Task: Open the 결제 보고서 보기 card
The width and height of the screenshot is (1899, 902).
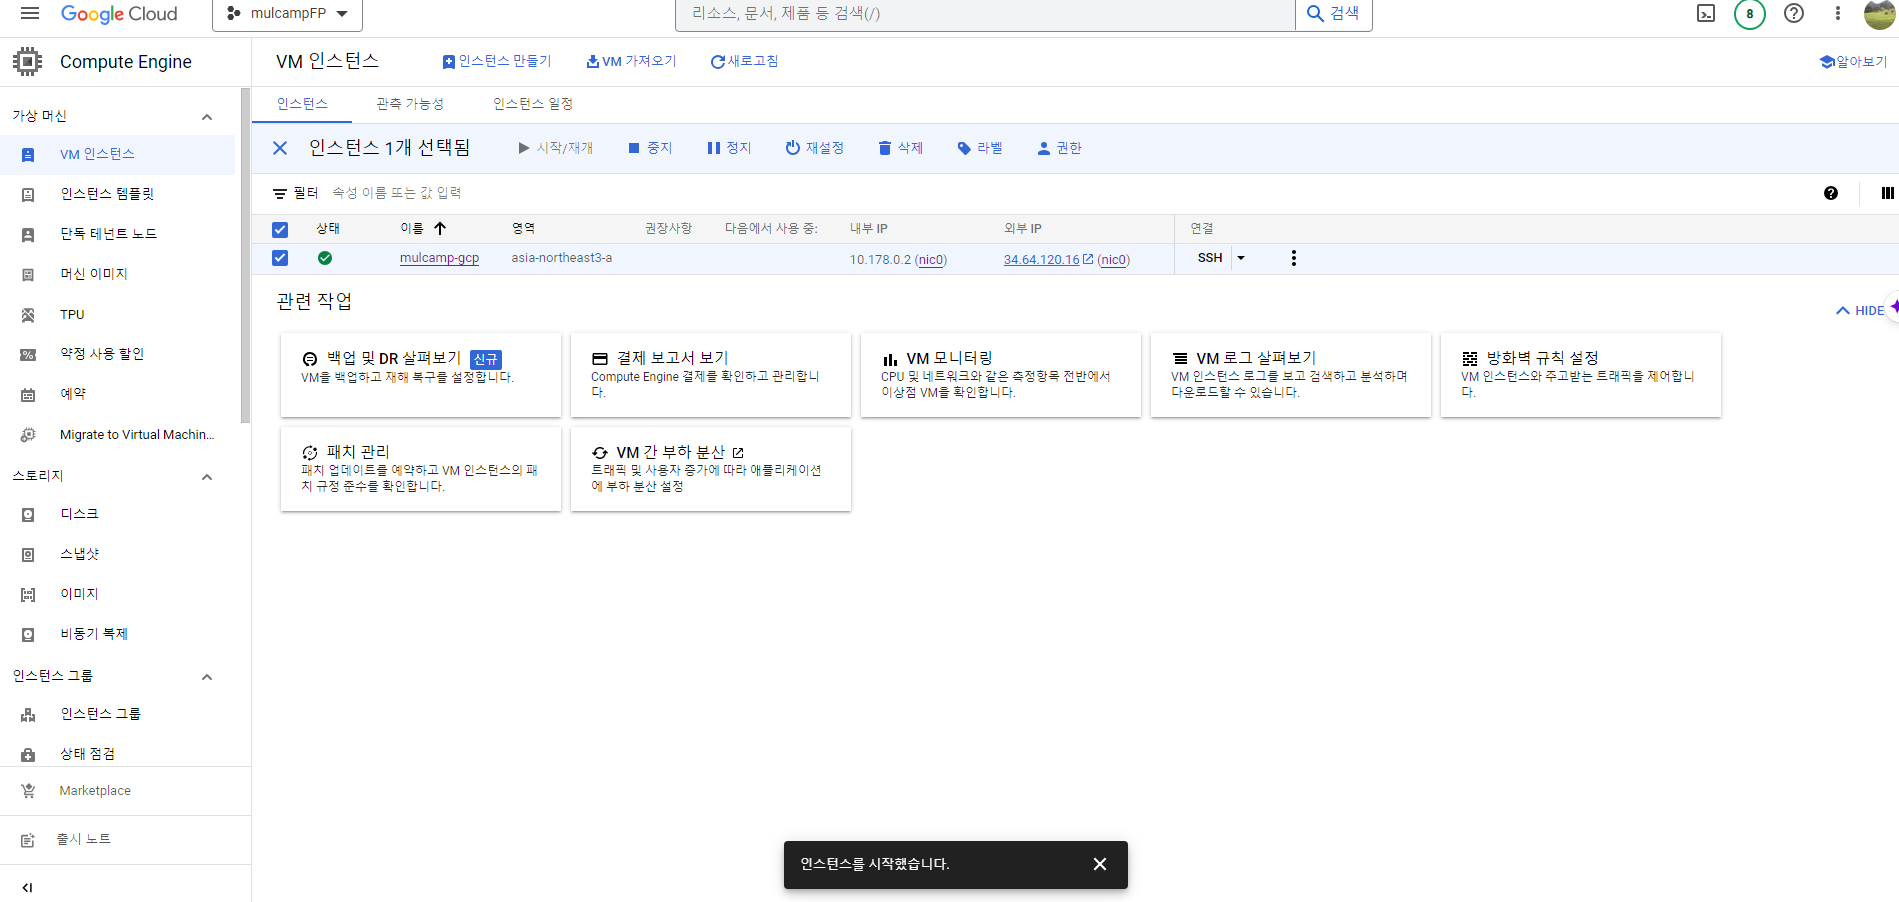Action: tap(711, 375)
